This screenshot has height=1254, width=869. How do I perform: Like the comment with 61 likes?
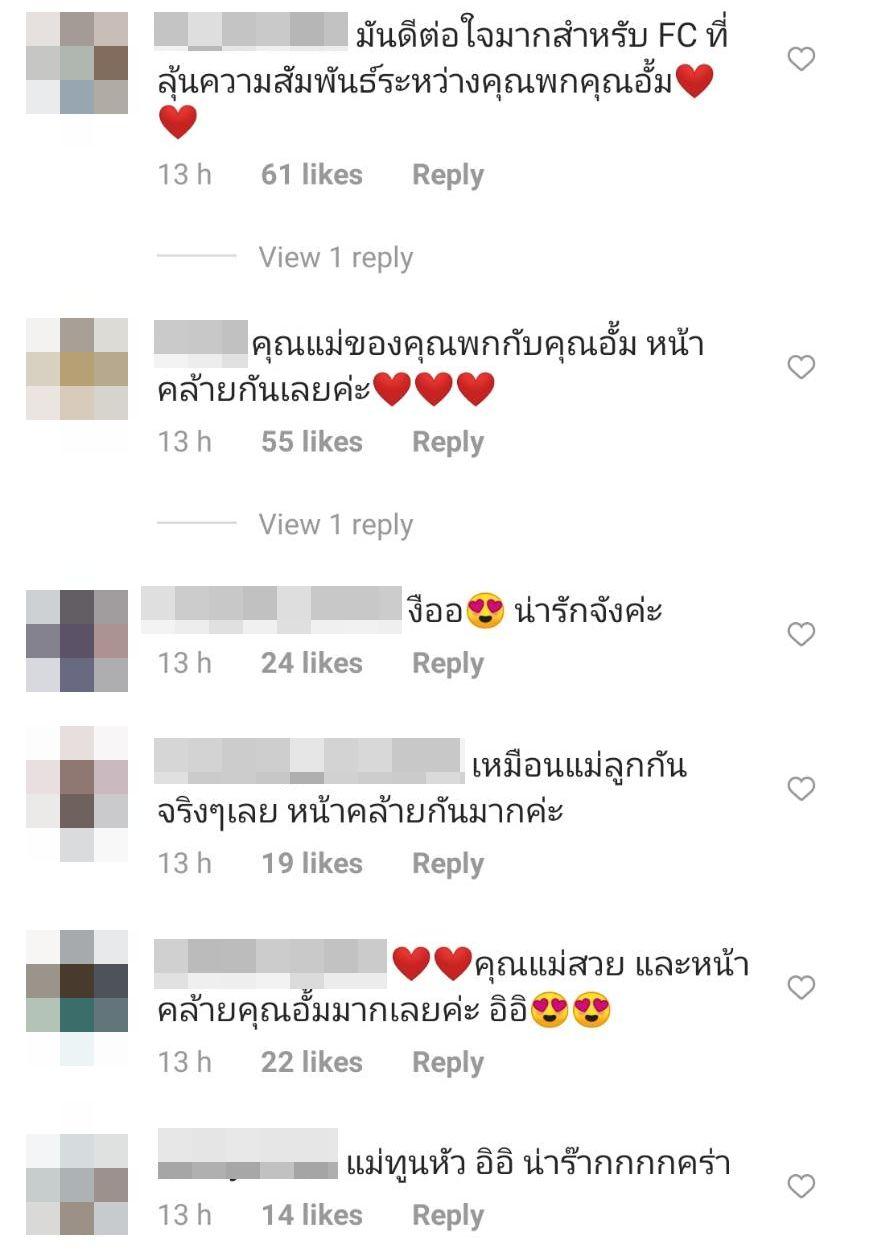click(801, 60)
